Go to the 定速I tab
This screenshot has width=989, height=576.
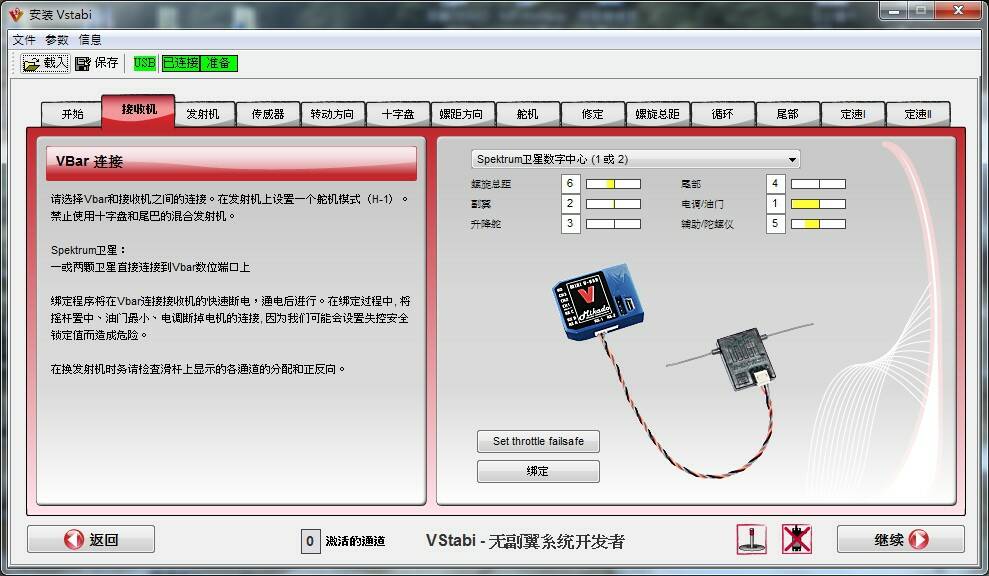853,114
